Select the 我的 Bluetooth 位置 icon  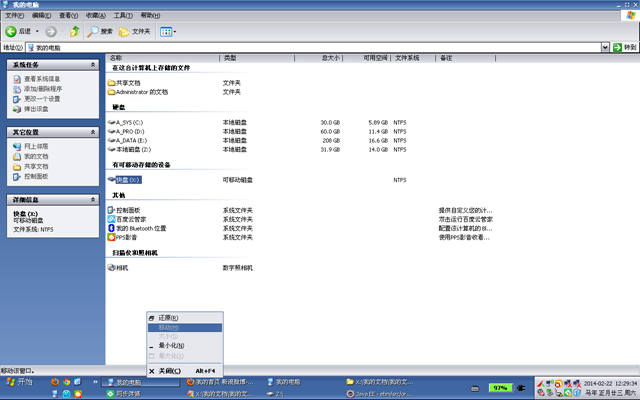(x=112, y=228)
